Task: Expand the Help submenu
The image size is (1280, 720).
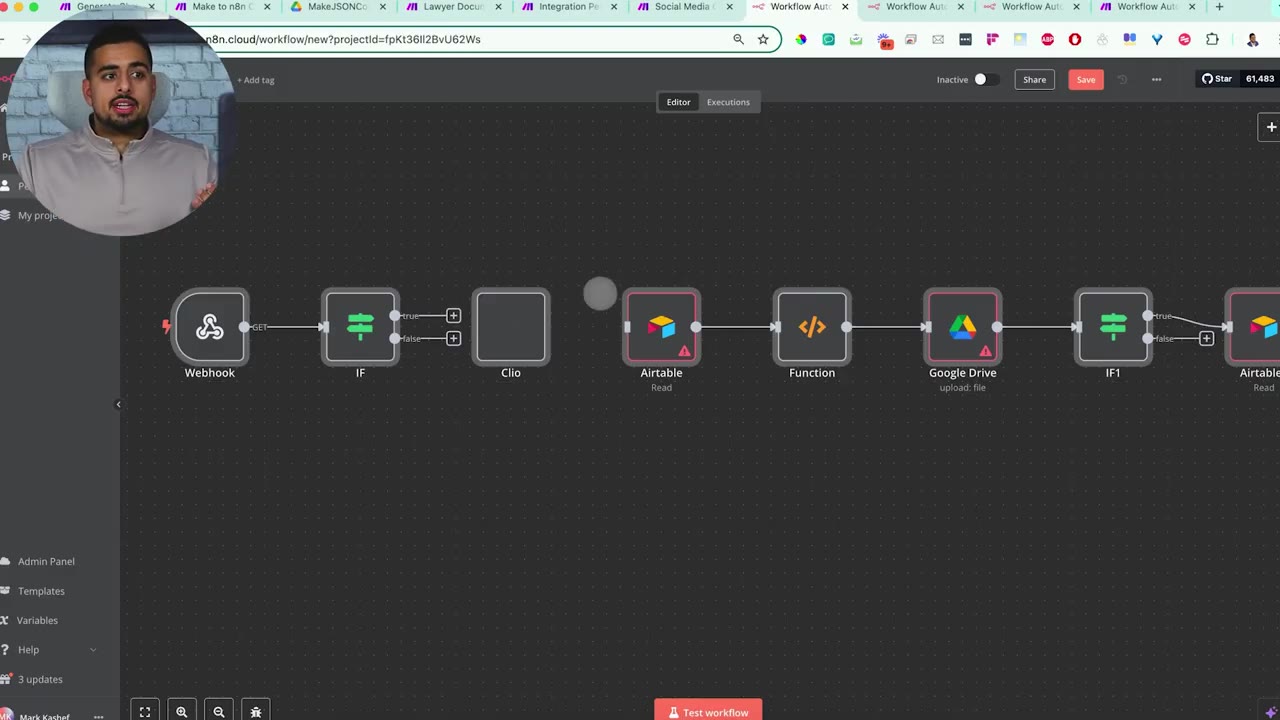Action: pos(93,650)
